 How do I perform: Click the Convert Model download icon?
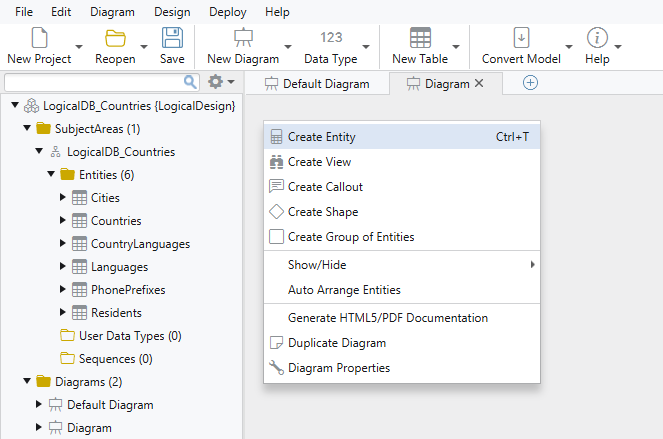click(521, 38)
